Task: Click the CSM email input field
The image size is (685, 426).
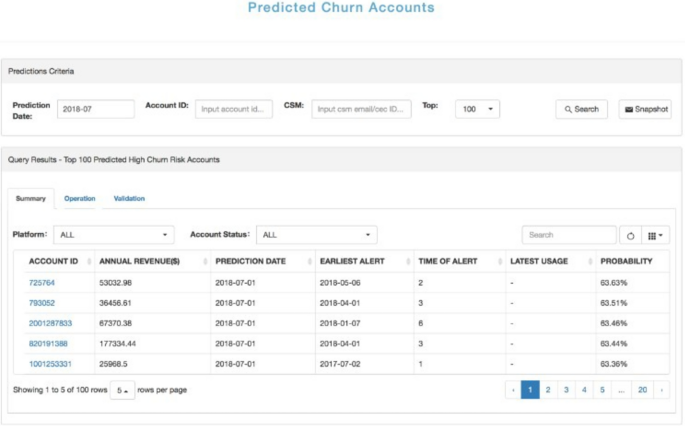Action: click(x=361, y=109)
